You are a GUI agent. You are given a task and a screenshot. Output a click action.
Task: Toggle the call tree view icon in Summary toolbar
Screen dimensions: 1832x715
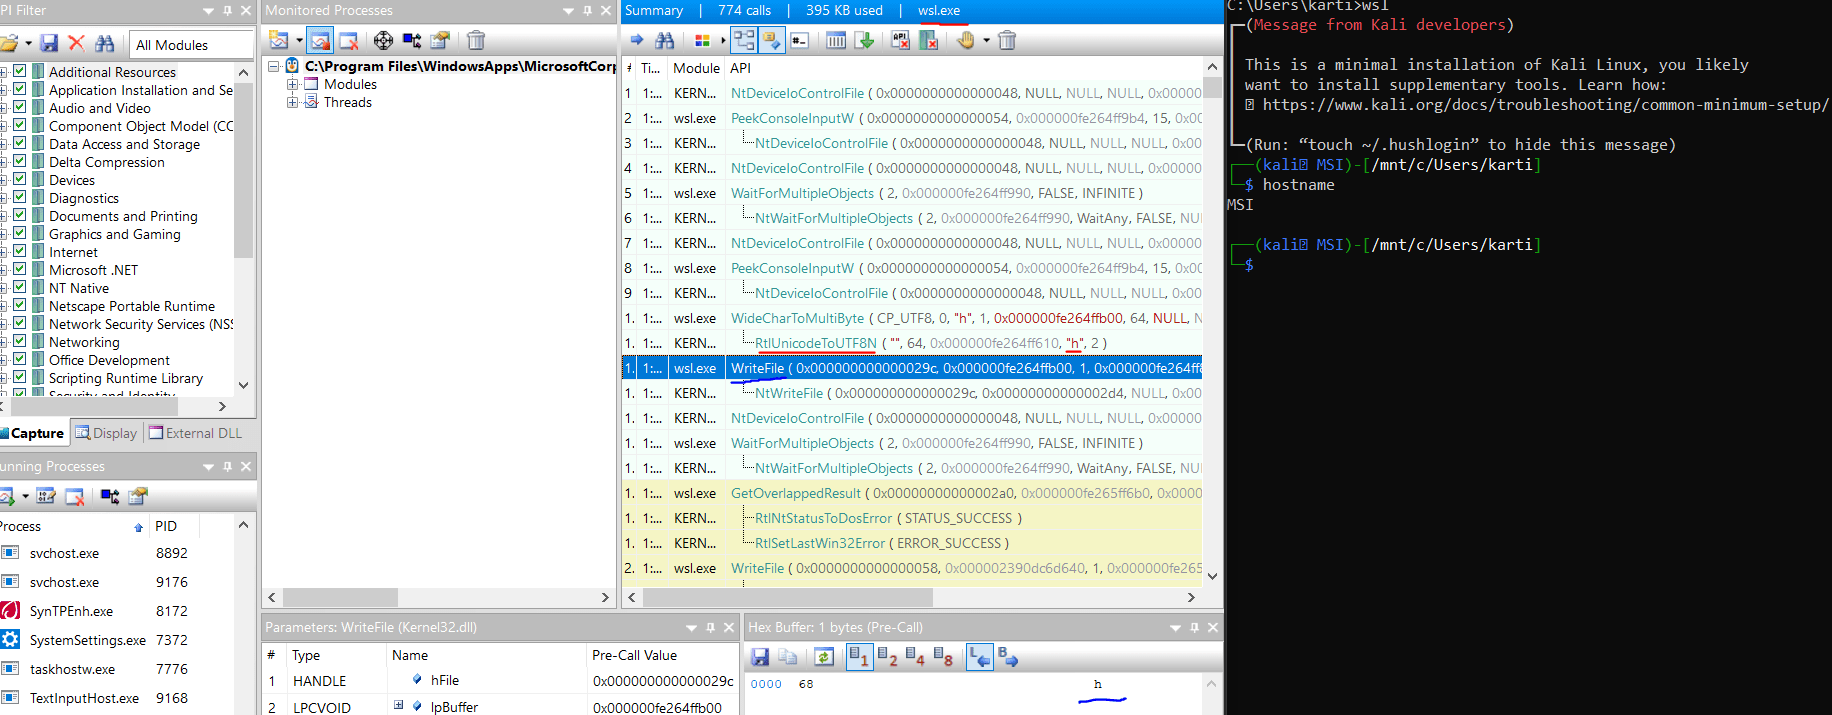[743, 40]
